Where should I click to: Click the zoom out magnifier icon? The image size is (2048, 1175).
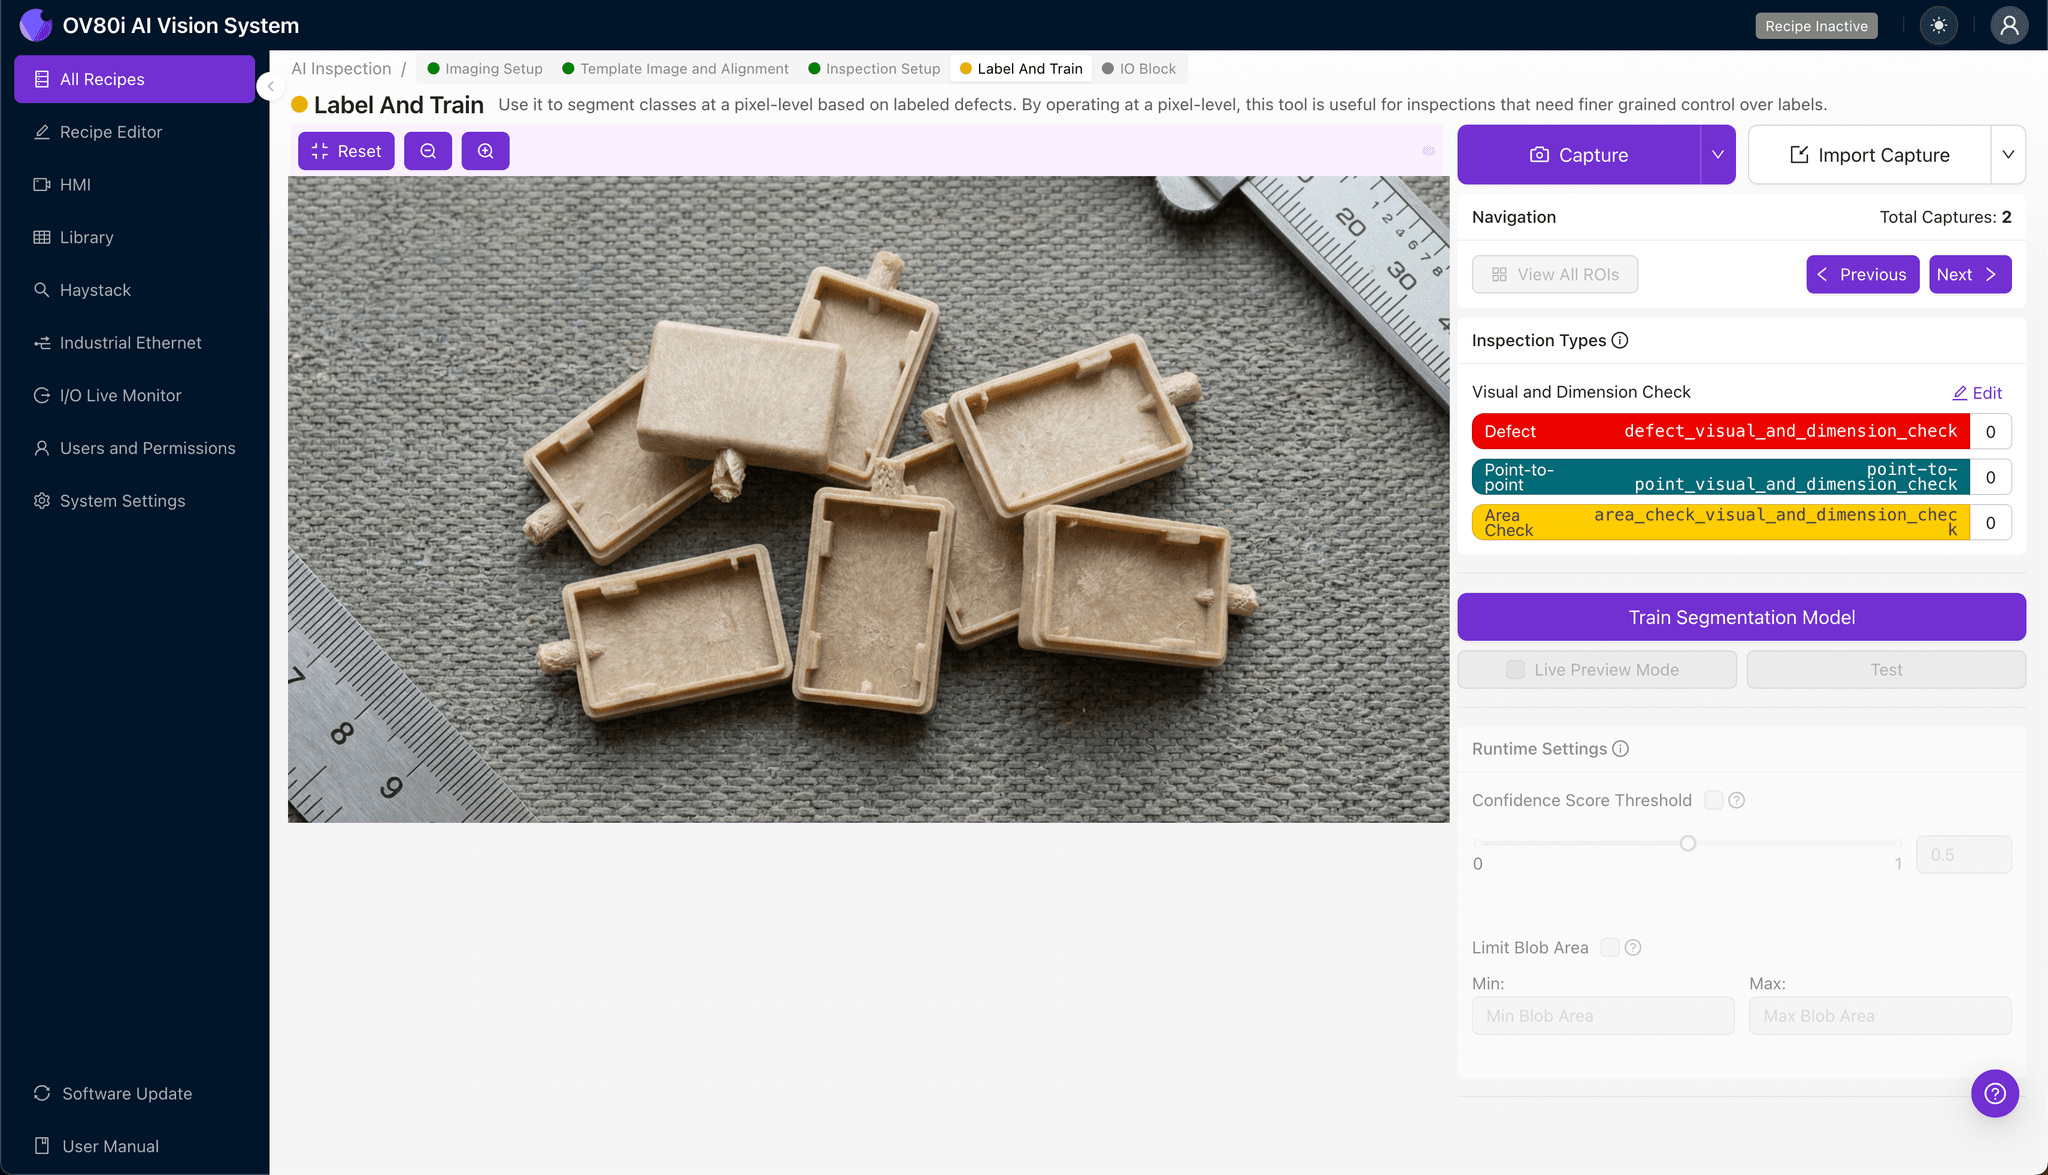pyautogui.click(x=428, y=151)
